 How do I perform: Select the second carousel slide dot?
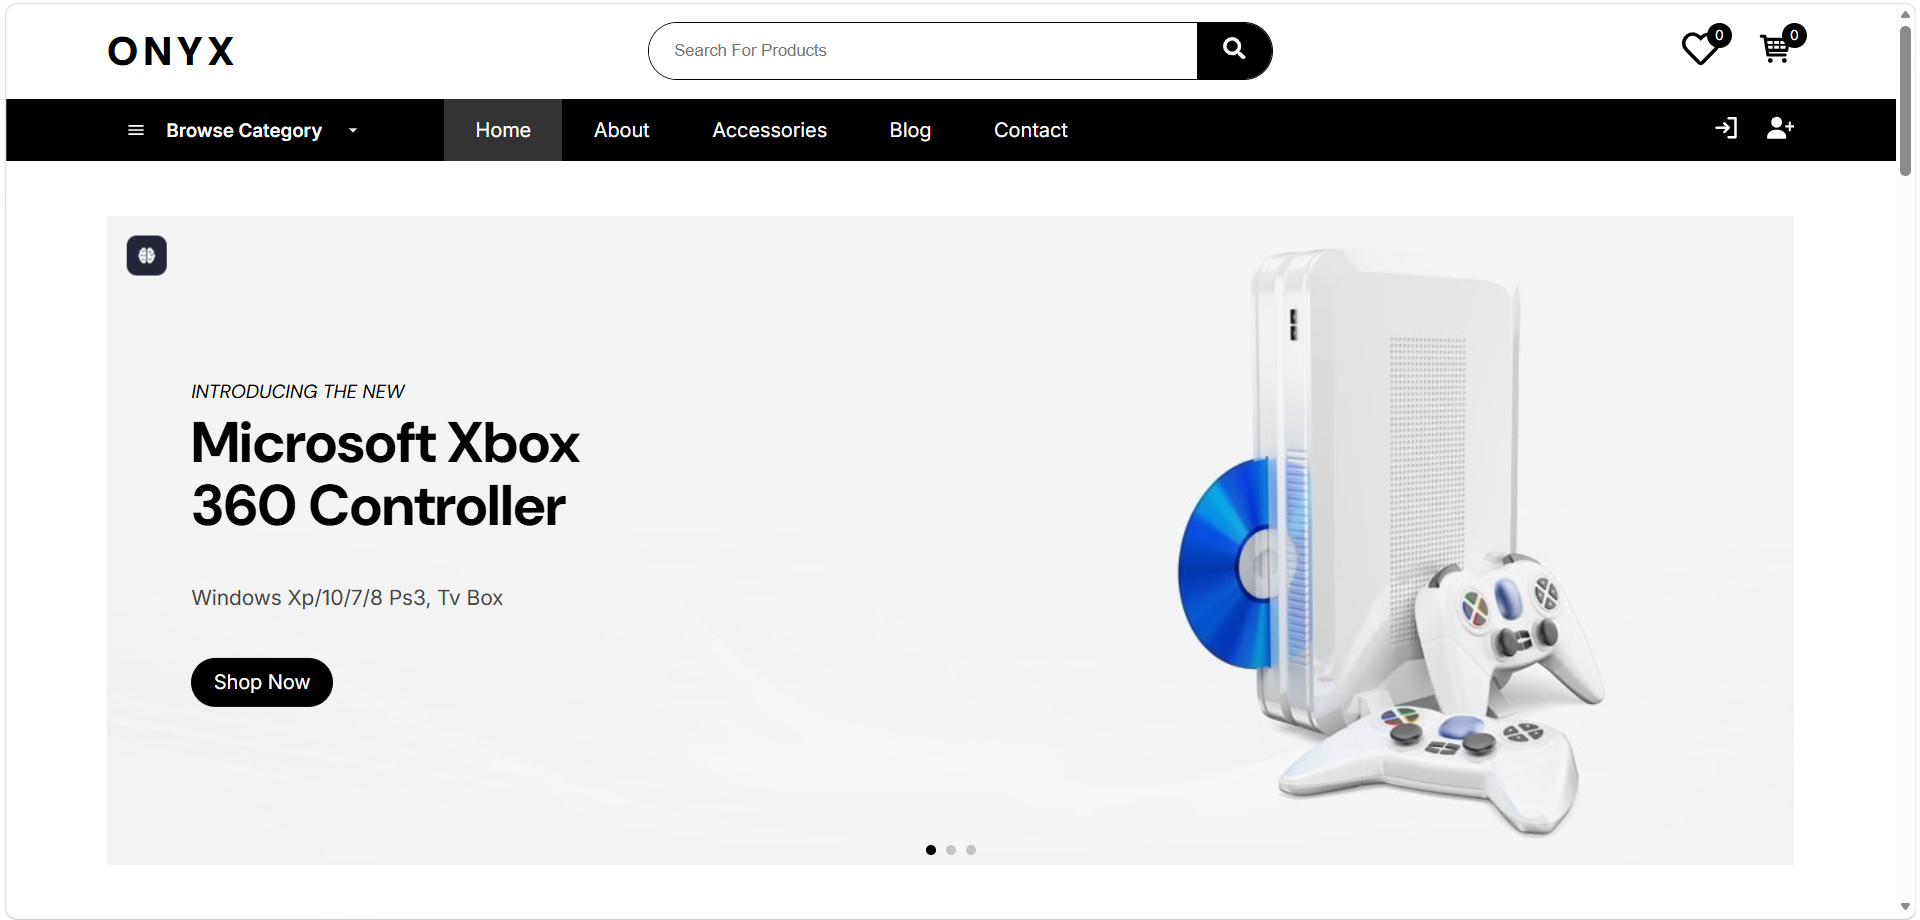coord(951,850)
